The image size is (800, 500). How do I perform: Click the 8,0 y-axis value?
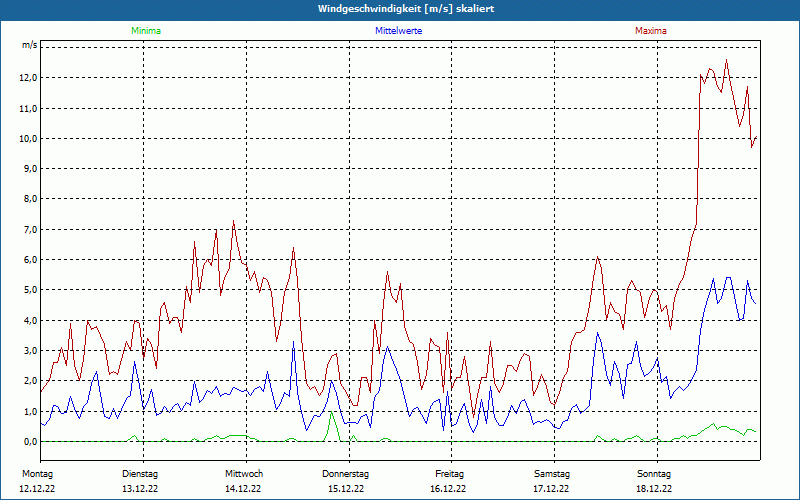pyautogui.click(x=31, y=198)
